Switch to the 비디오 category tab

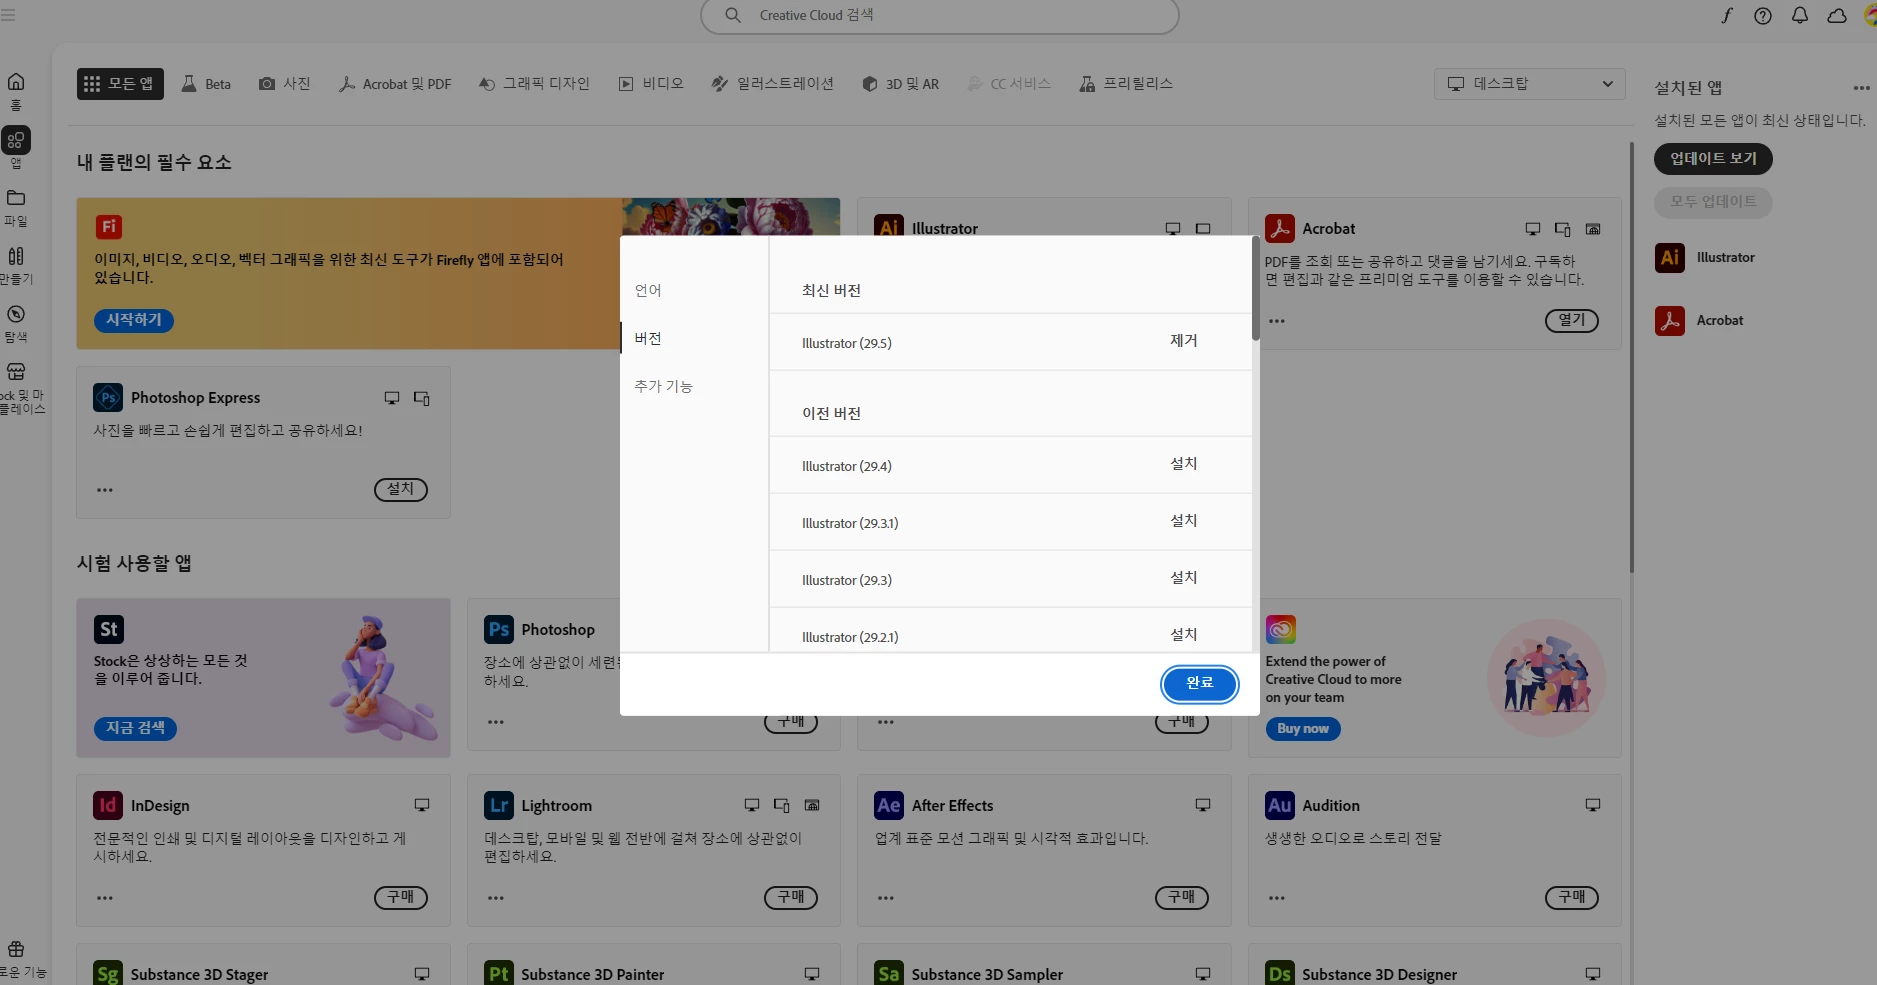[x=651, y=84]
